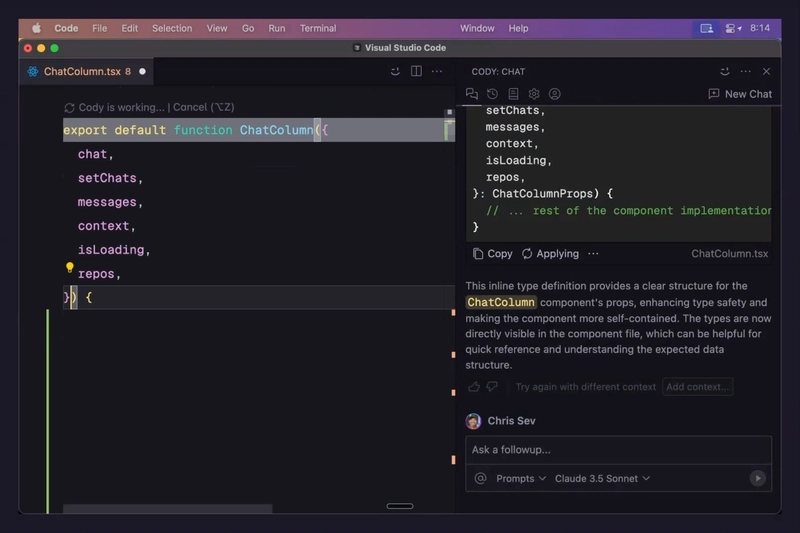
Task: Switch to the ChatColumn.tsx editor tab
Action: point(81,72)
